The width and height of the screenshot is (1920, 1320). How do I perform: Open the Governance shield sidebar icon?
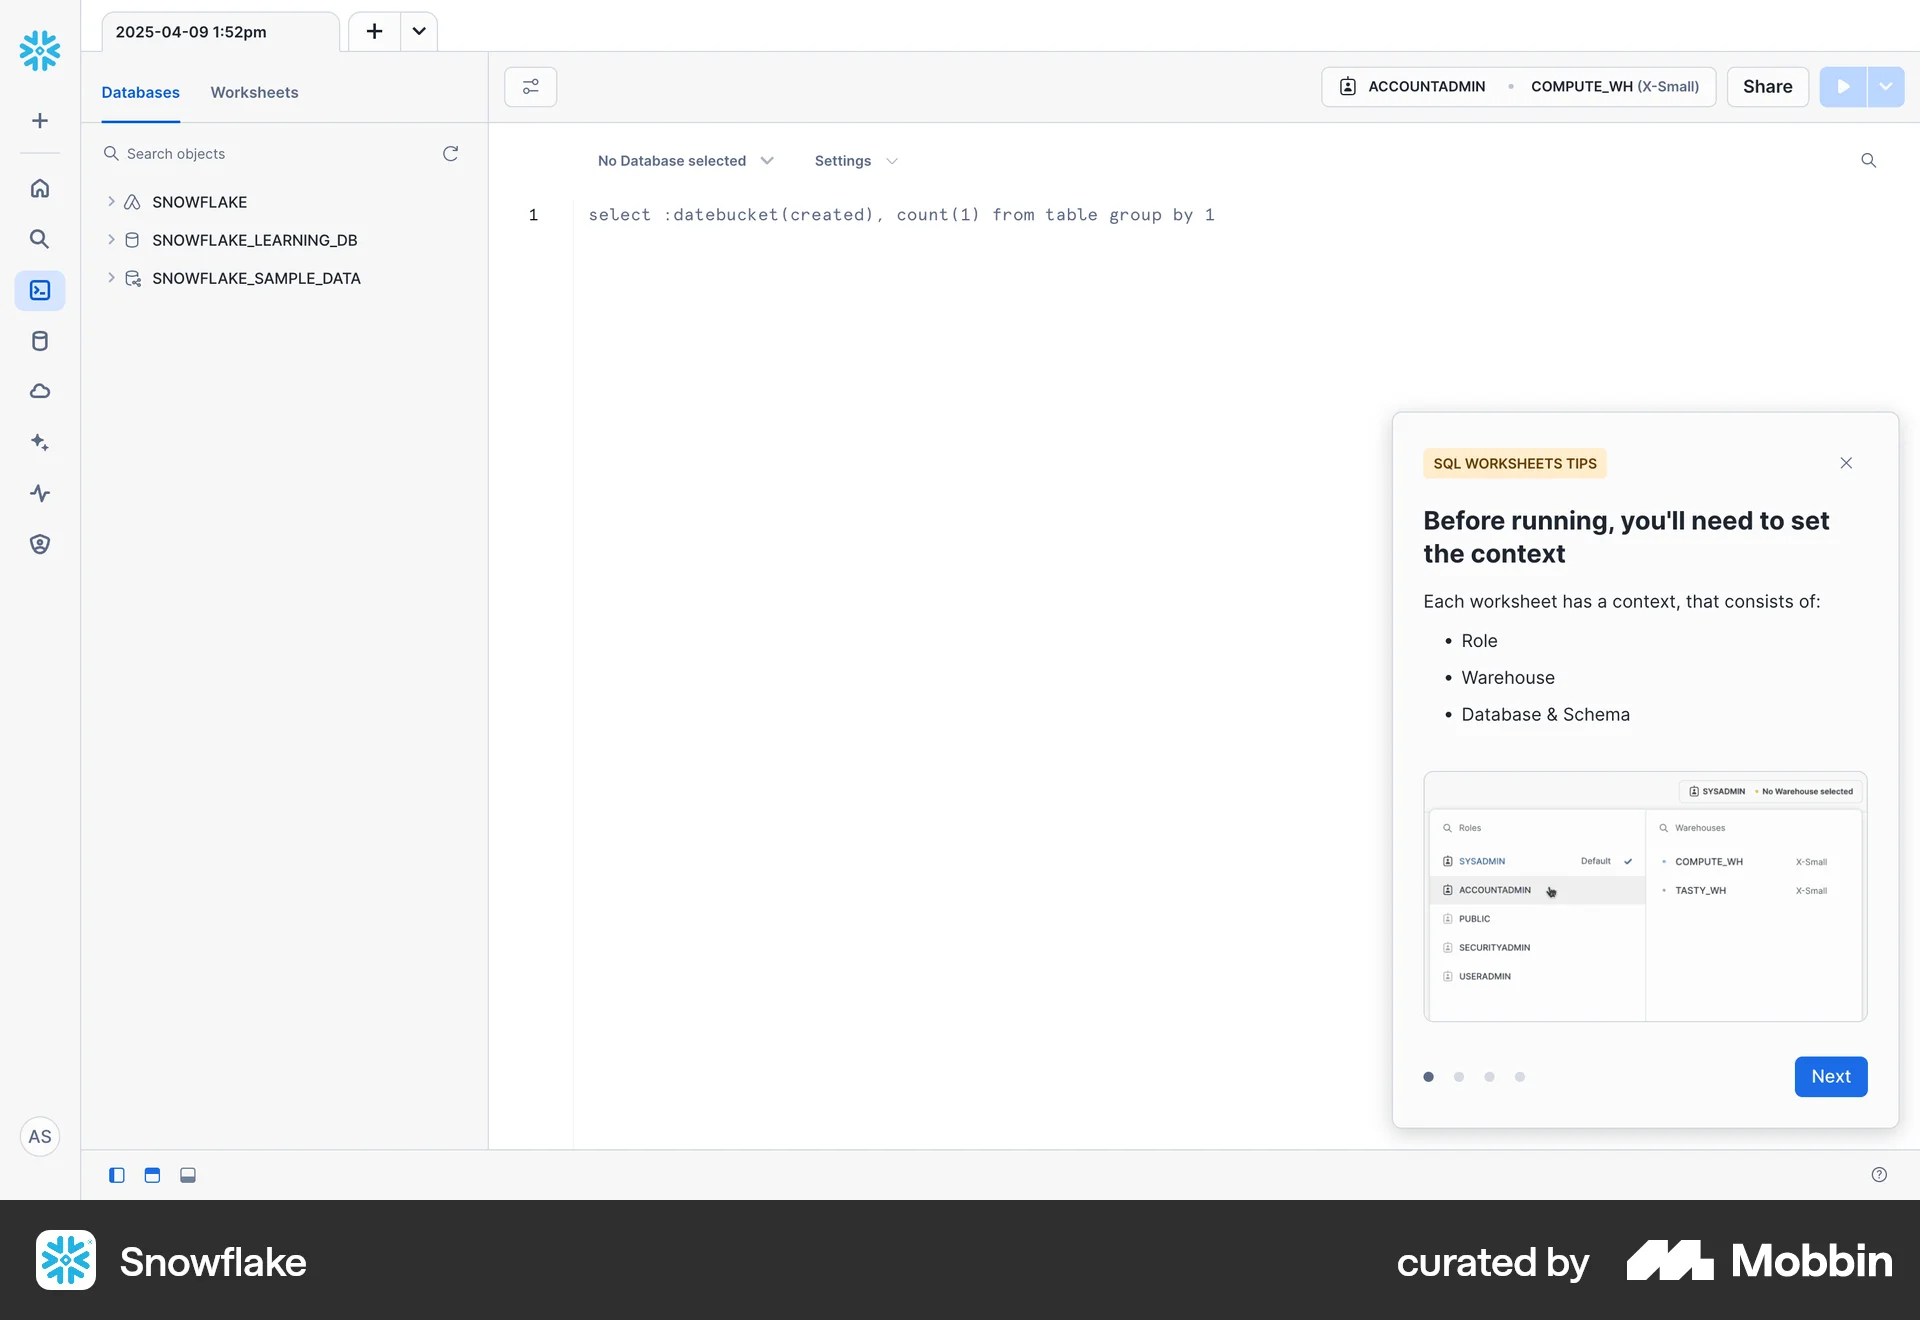pos(40,543)
